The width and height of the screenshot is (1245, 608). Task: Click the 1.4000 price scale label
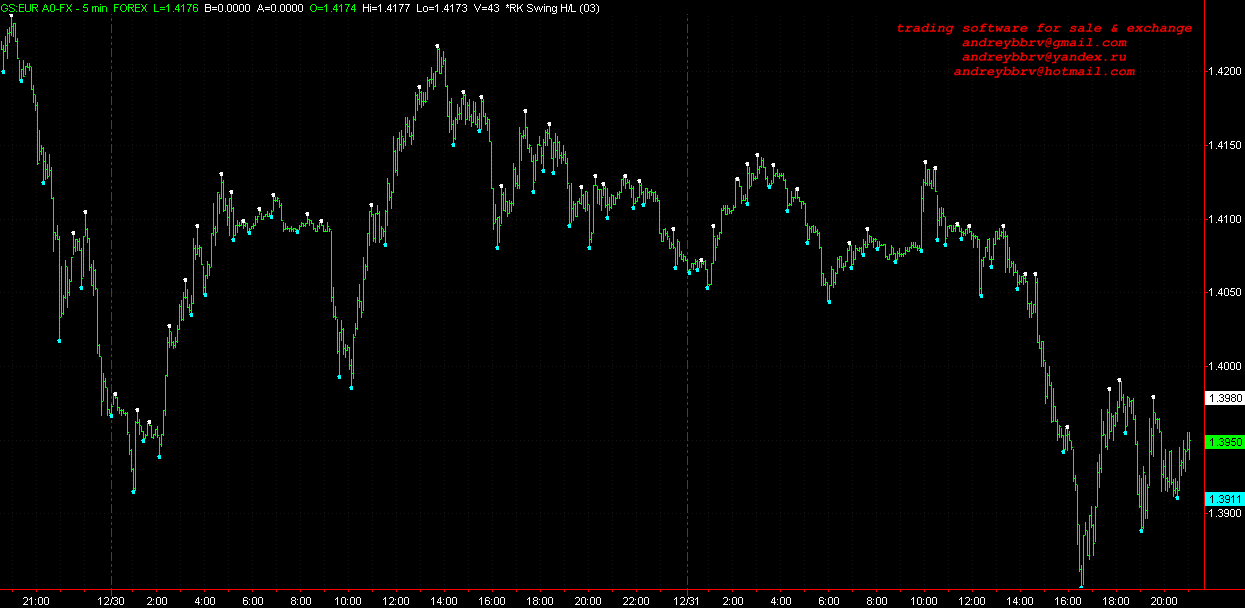pos(1226,367)
